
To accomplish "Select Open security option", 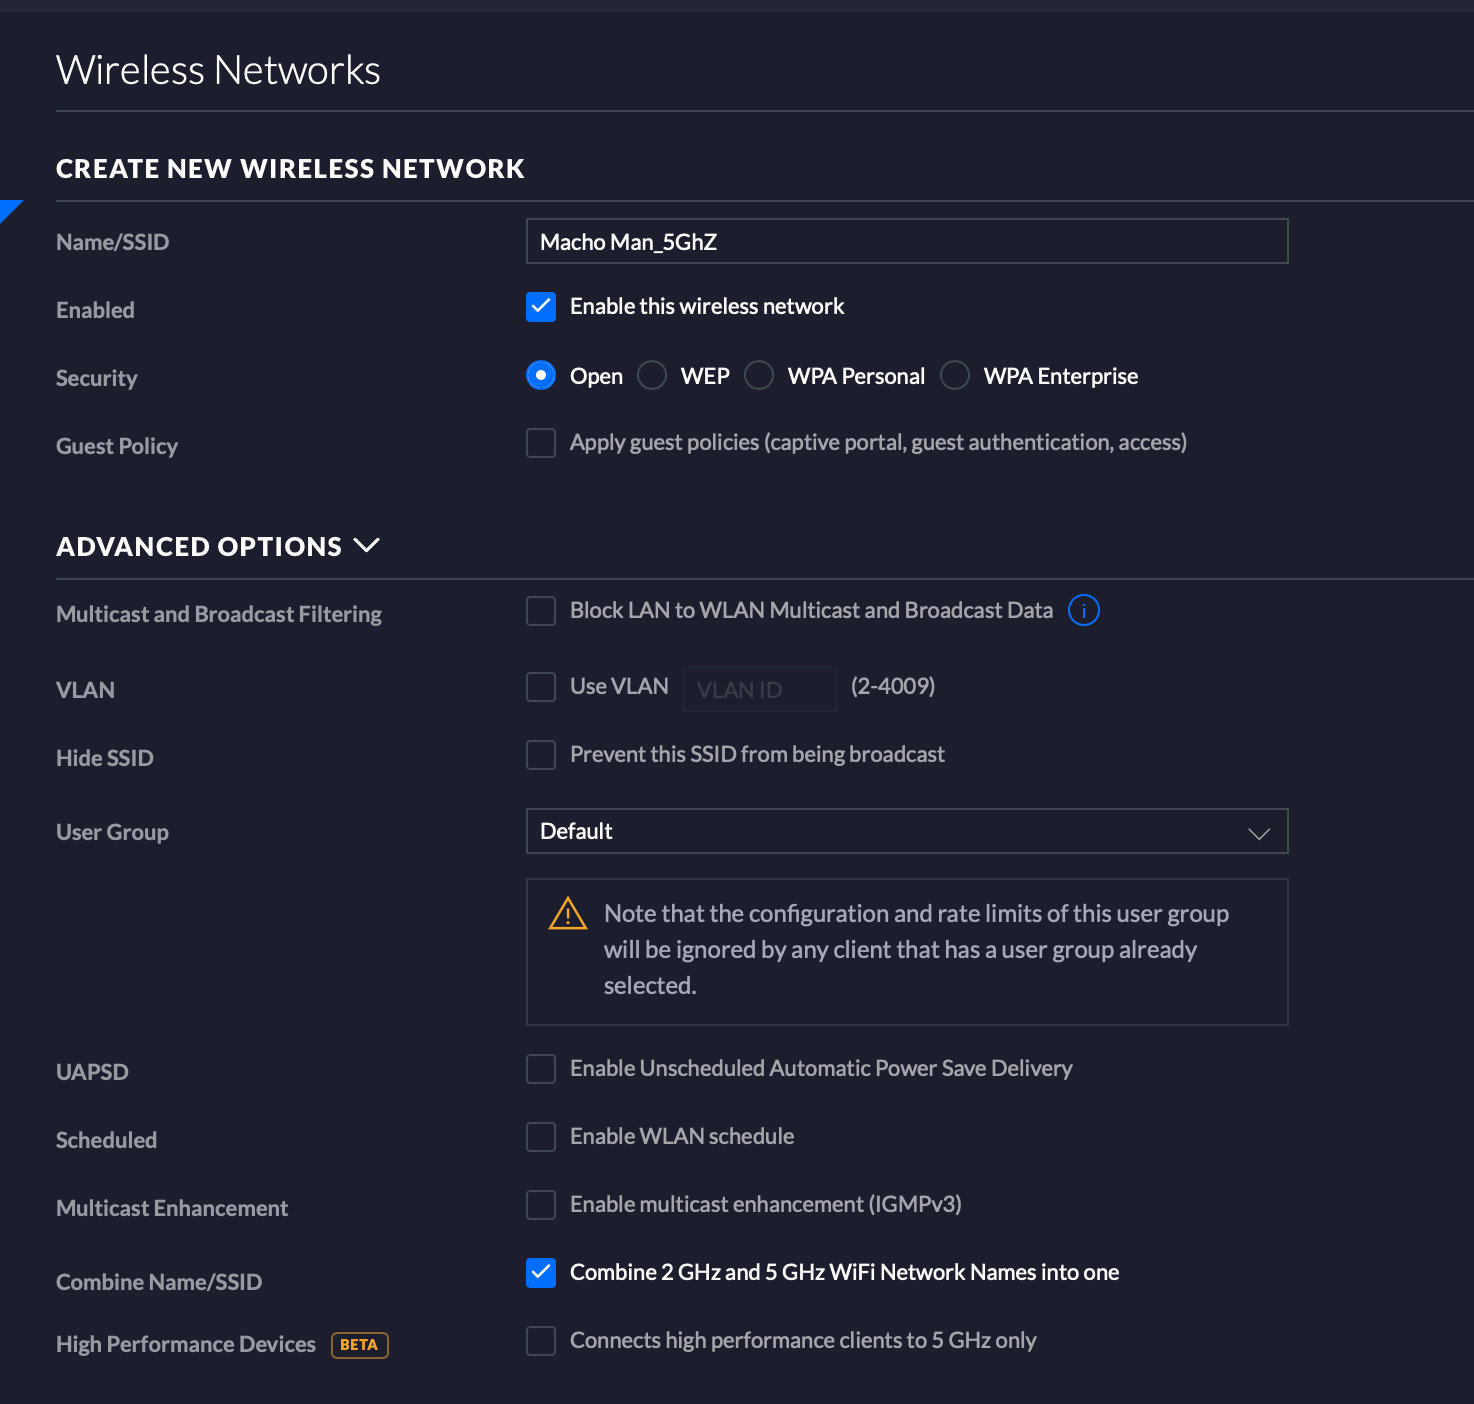I will click(x=541, y=376).
